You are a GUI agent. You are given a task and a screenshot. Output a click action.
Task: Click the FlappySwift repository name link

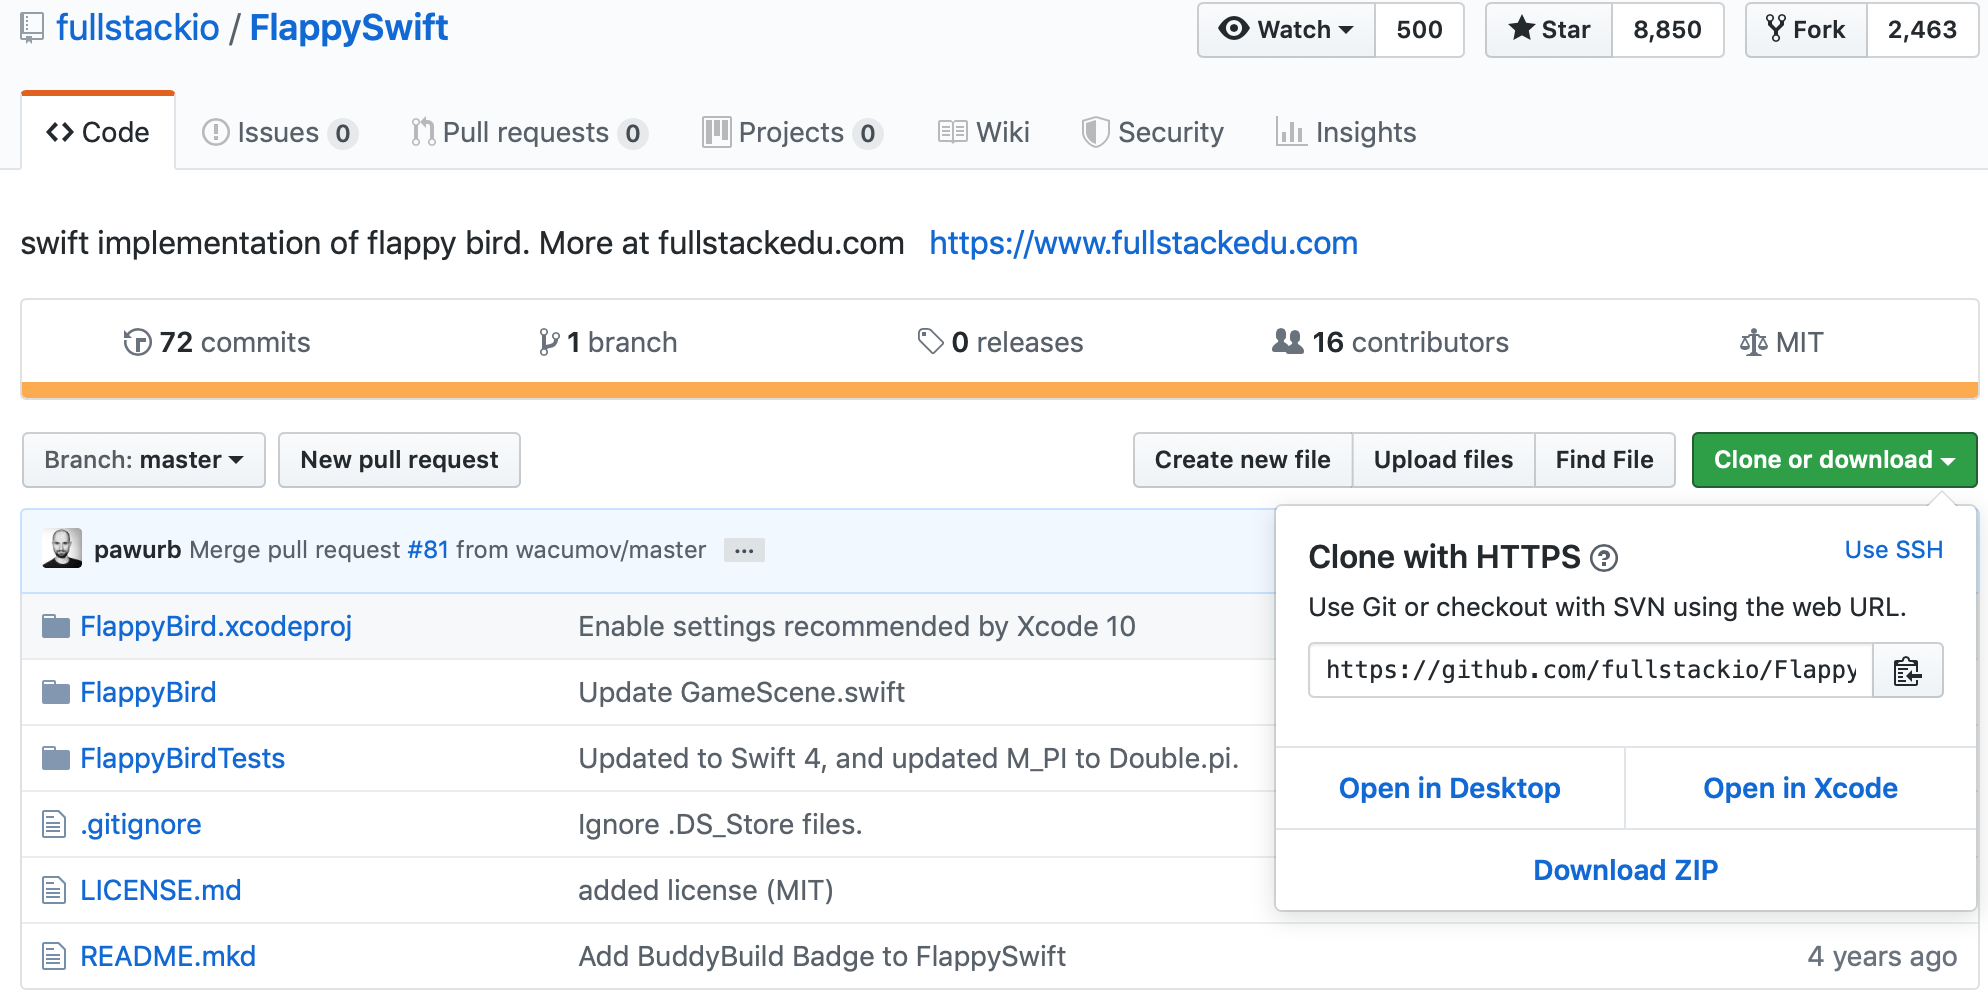pos(348,28)
